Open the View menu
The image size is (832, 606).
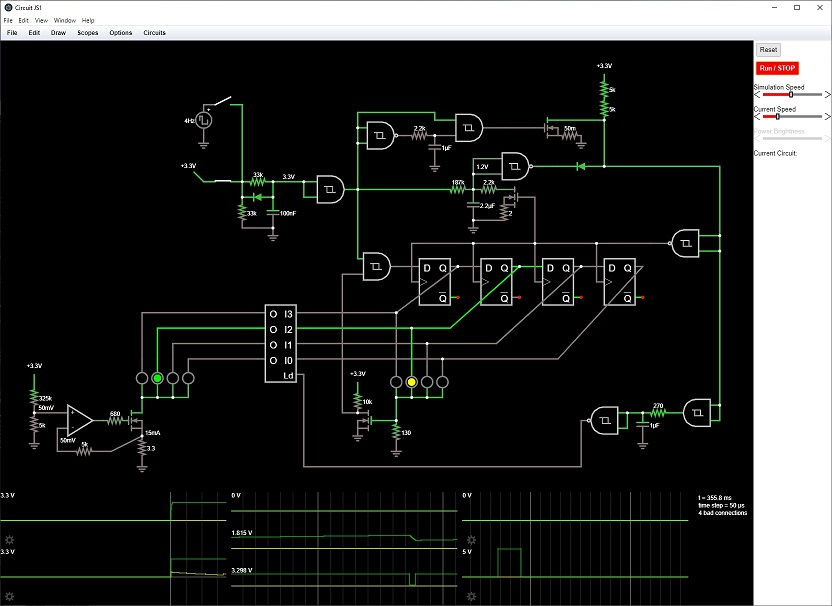coord(41,20)
